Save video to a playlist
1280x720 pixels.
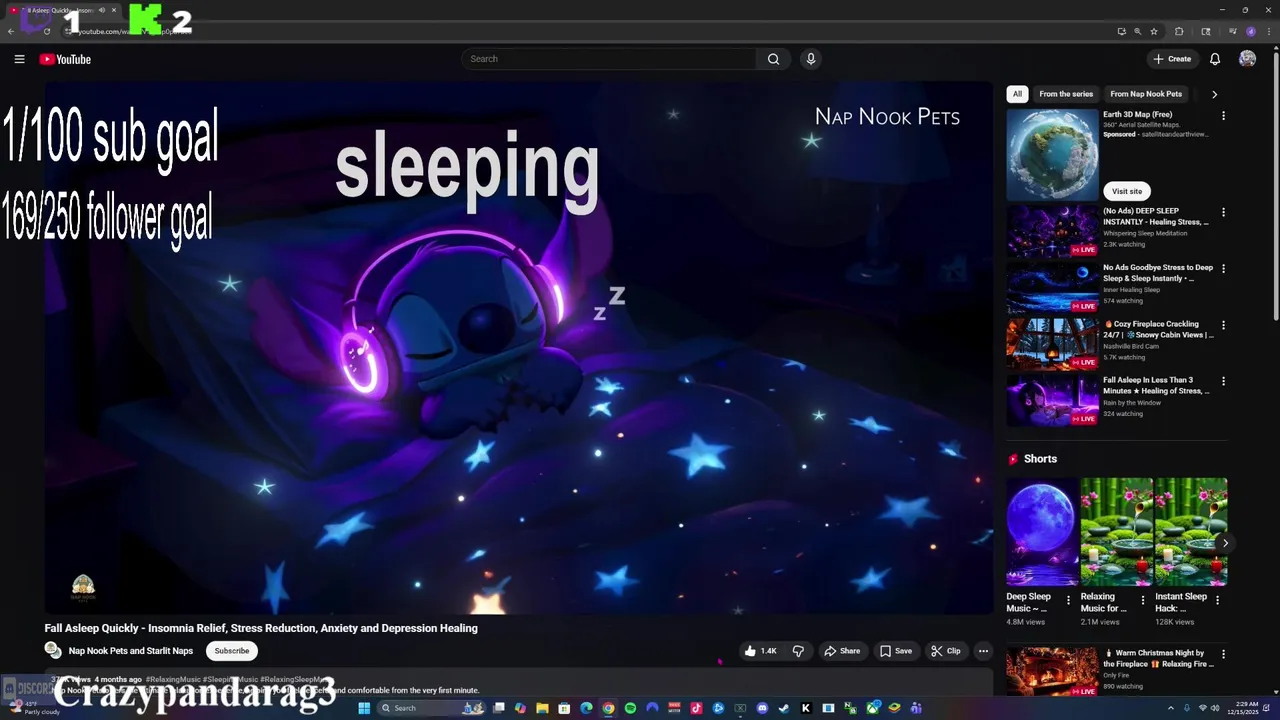[895, 651]
